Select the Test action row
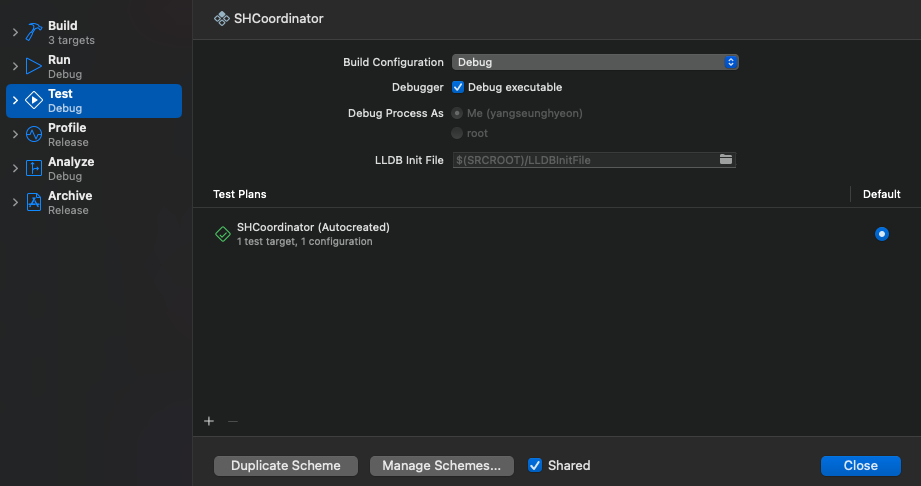 click(x=94, y=100)
